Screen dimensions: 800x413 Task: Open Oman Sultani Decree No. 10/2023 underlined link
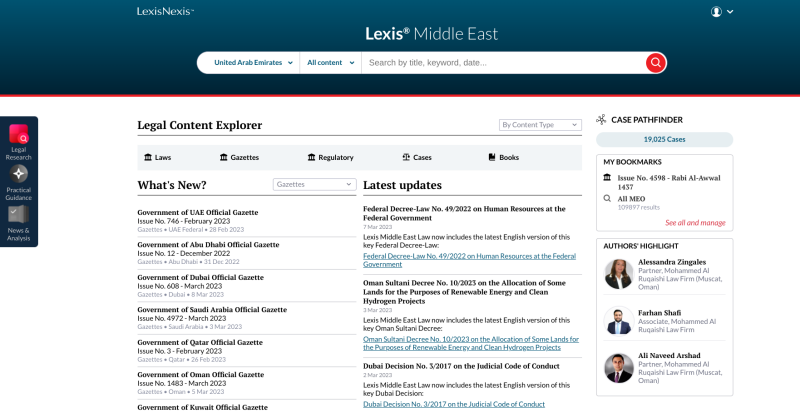pos(471,343)
